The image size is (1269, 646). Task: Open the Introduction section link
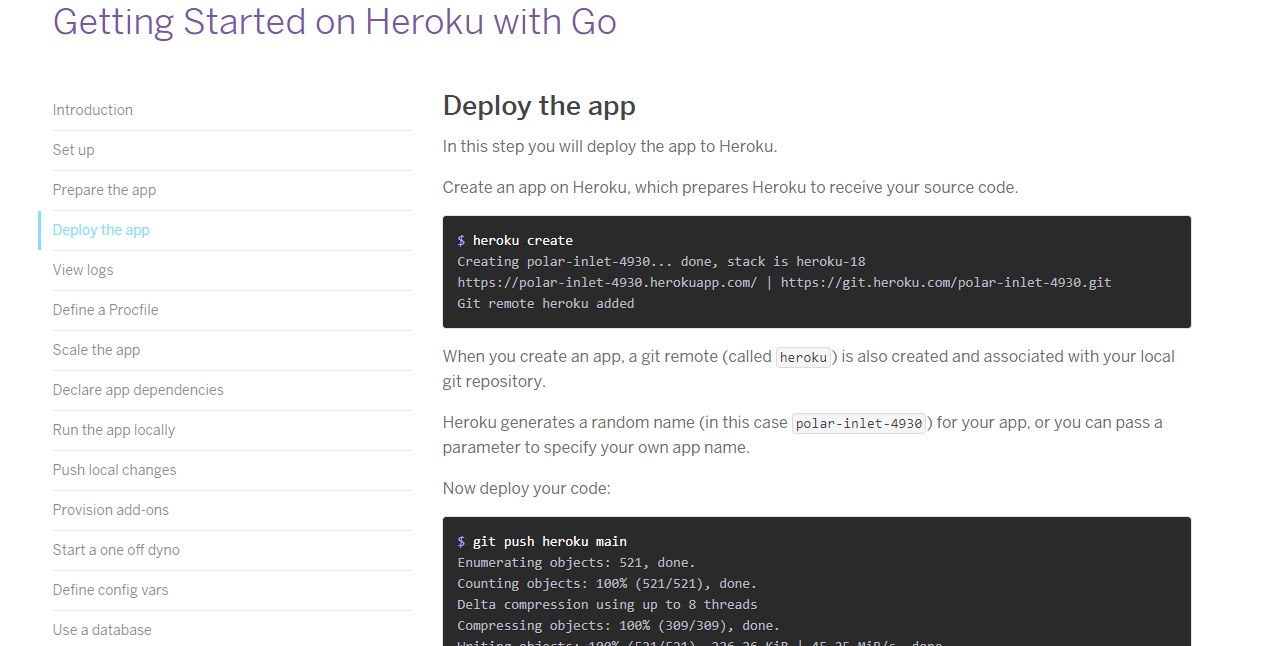pyautogui.click(x=93, y=110)
